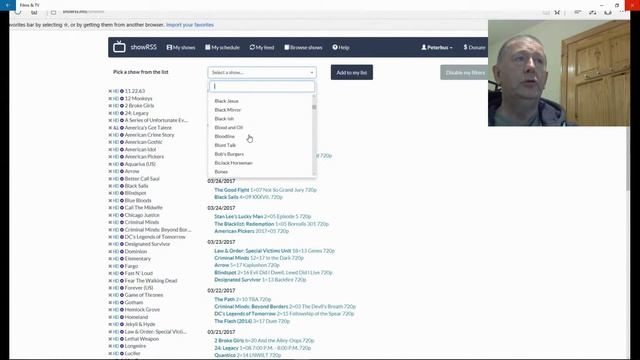
Task: Click the dropdown list scrollbar thumb
Action: pos(314,107)
